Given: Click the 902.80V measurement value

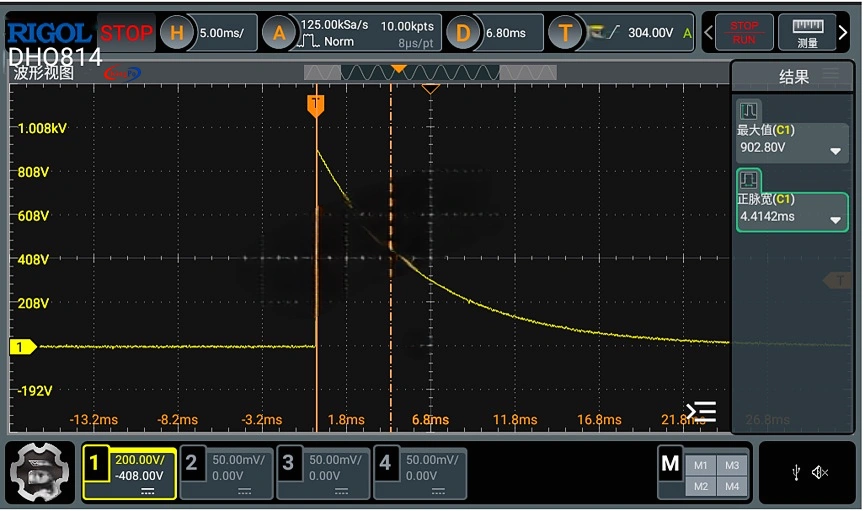Looking at the screenshot, I should pyautogui.click(x=762, y=147).
